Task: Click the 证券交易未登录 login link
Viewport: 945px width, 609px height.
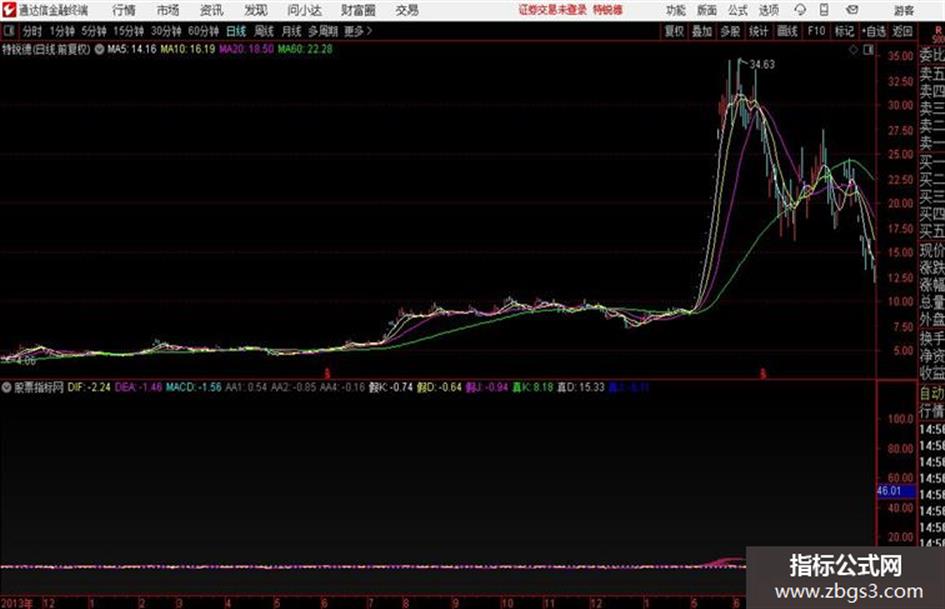Action: (x=552, y=10)
